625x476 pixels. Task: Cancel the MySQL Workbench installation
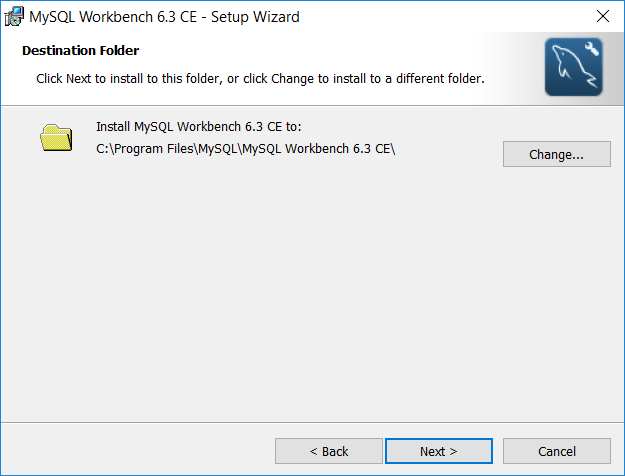pyautogui.click(x=556, y=451)
